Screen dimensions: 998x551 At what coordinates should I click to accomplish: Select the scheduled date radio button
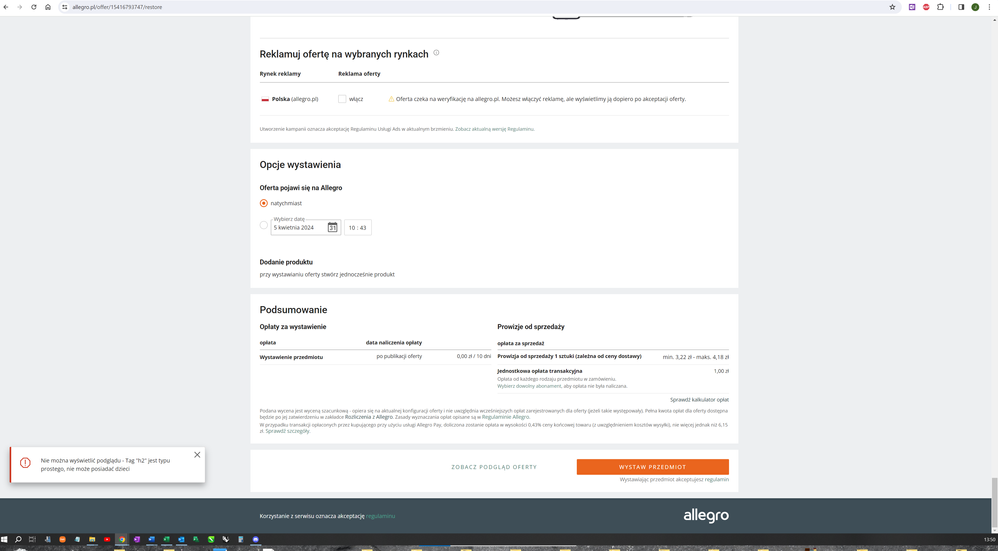[264, 226]
